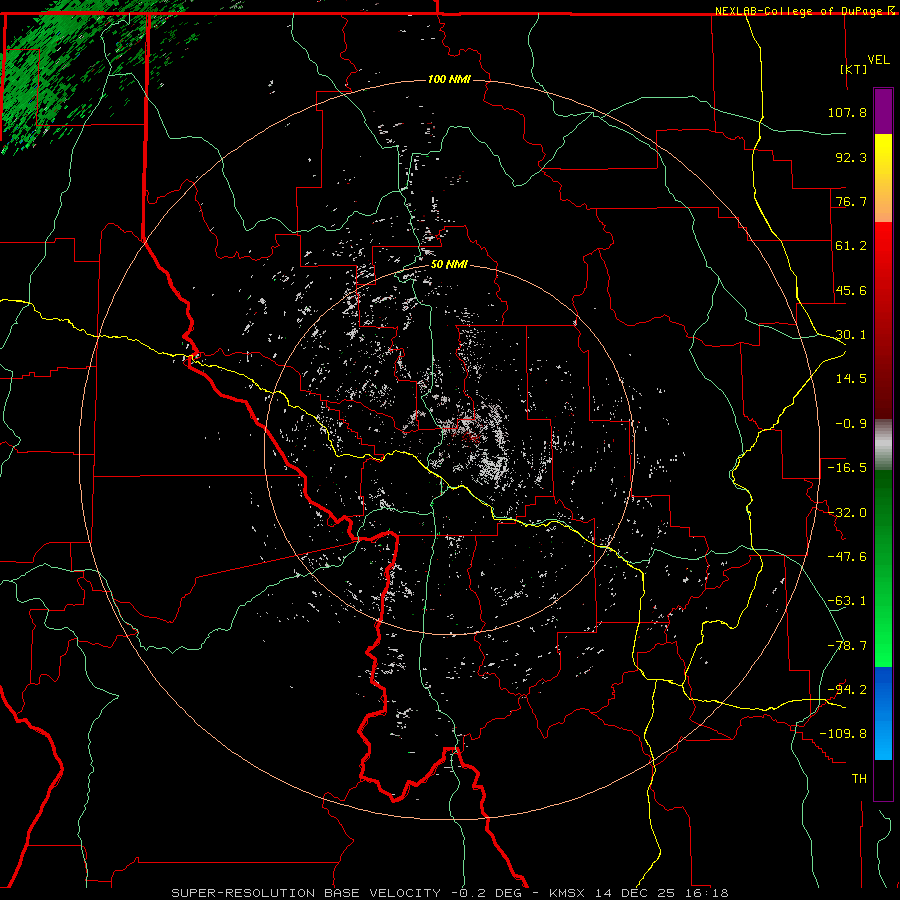900x900 pixels.
Task: Click the VEL label above the color scale
Action: click(878, 59)
